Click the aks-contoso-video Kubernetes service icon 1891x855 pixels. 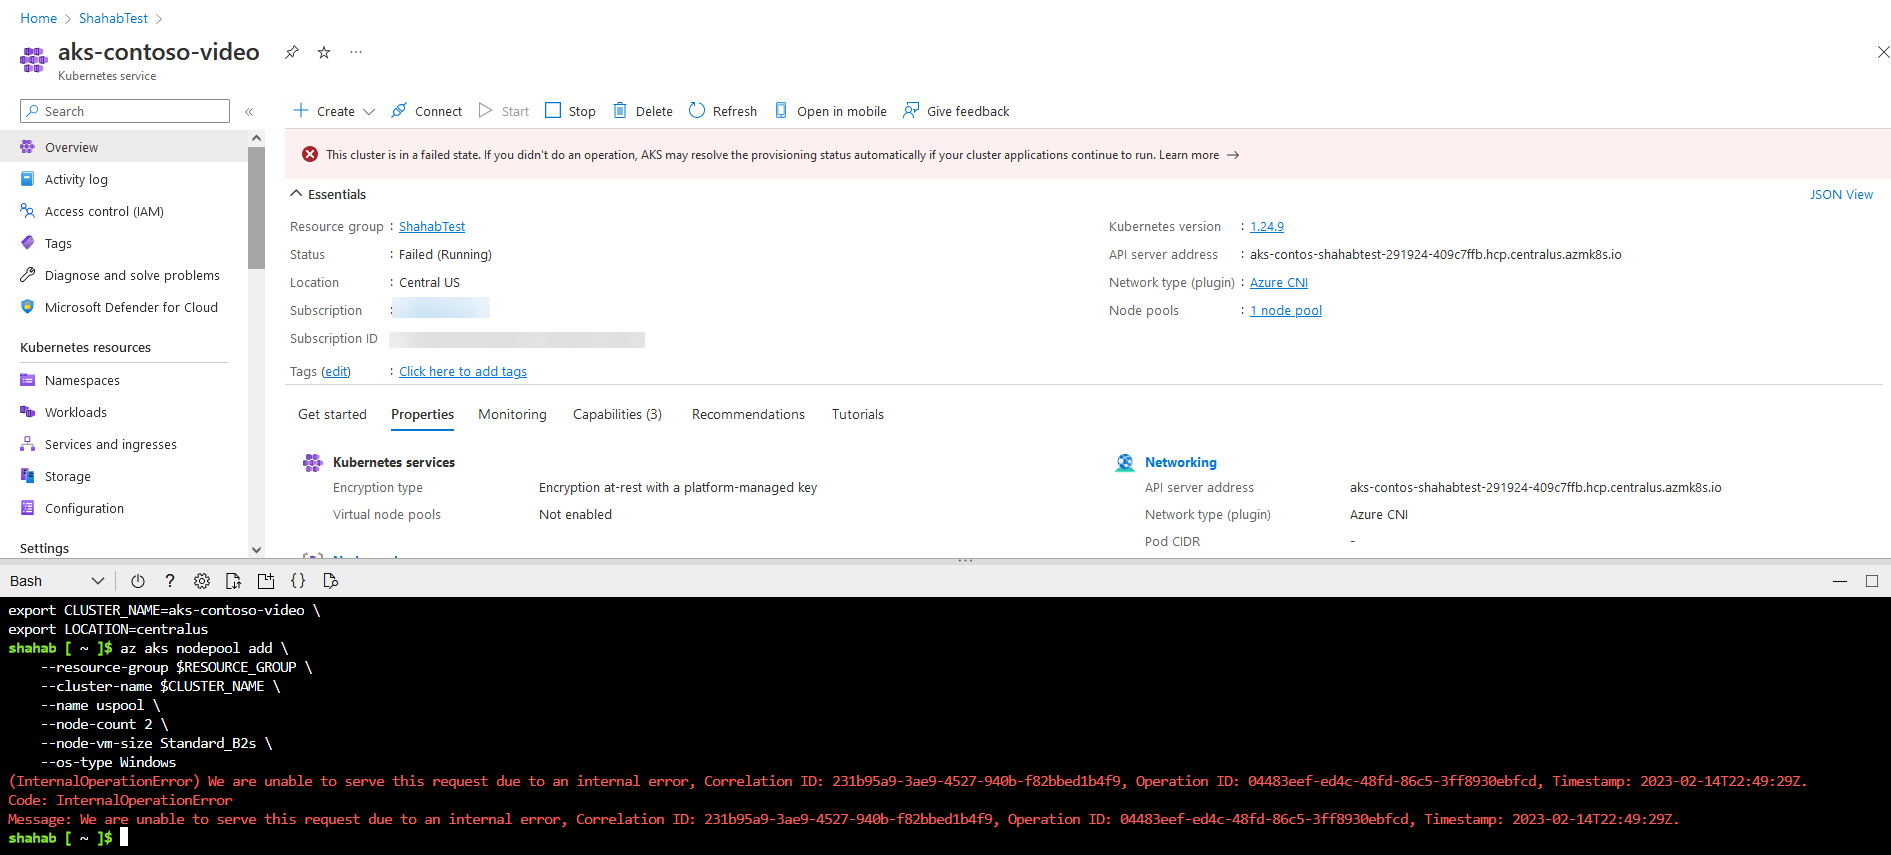click(x=33, y=60)
